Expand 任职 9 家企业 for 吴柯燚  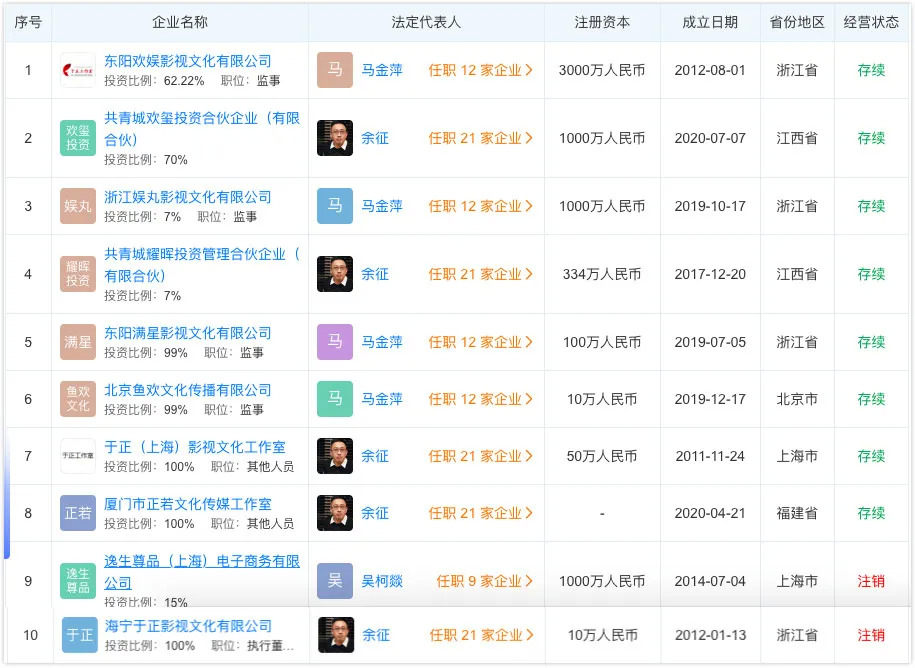click(x=484, y=581)
